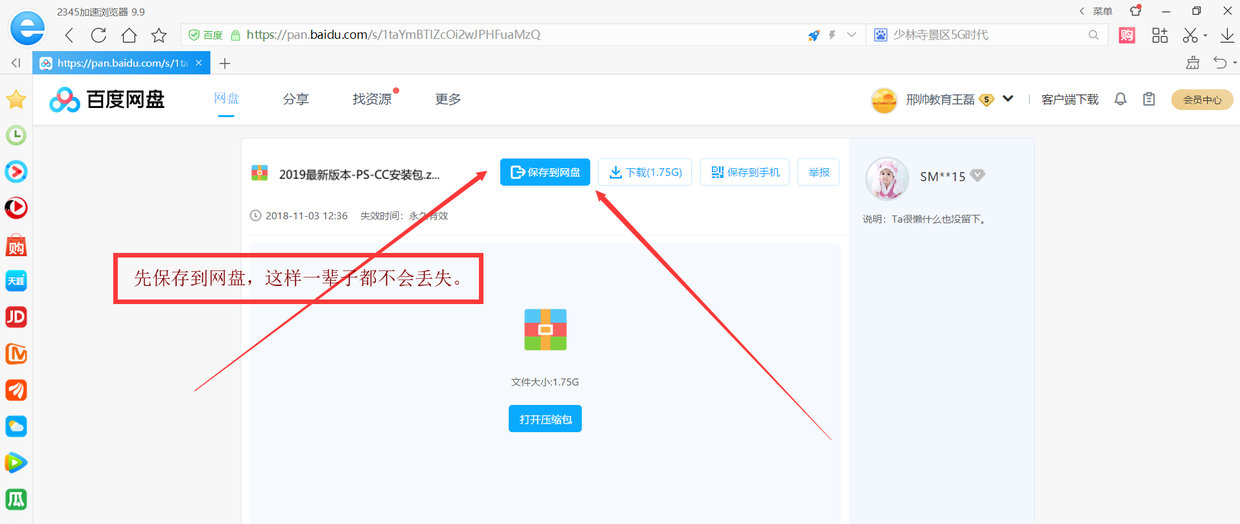Click the 客户端下载 link
The image size is (1240, 524).
click(x=1069, y=99)
